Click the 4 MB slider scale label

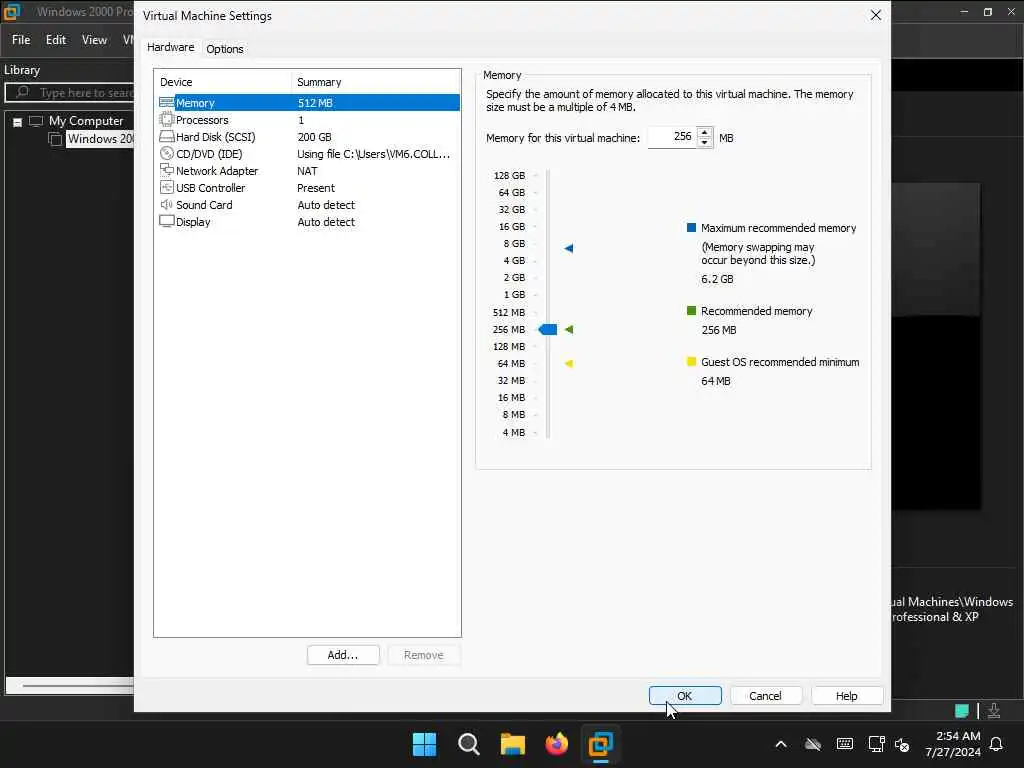point(514,432)
